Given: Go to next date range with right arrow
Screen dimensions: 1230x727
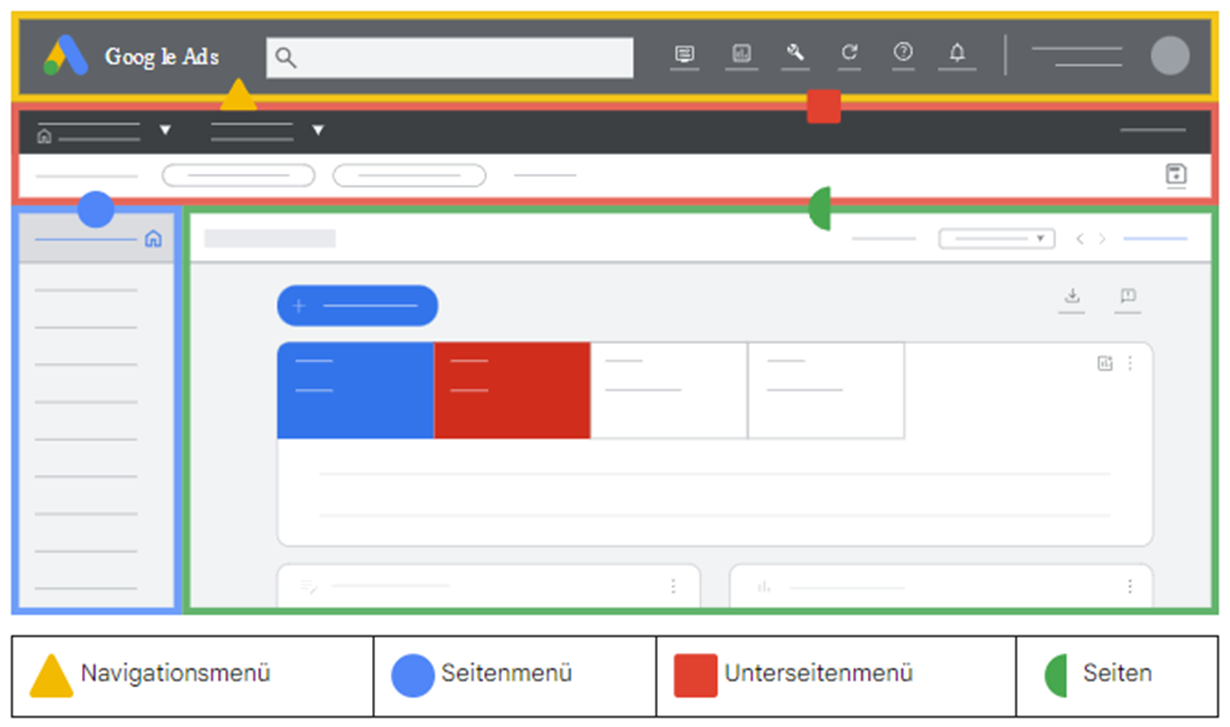Looking at the screenshot, I should pyautogui.click(x=1102, y=239).
